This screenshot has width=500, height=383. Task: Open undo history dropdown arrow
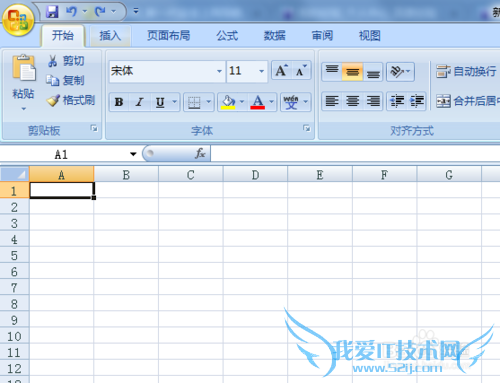pyautogui.click(x=85, y=12)
